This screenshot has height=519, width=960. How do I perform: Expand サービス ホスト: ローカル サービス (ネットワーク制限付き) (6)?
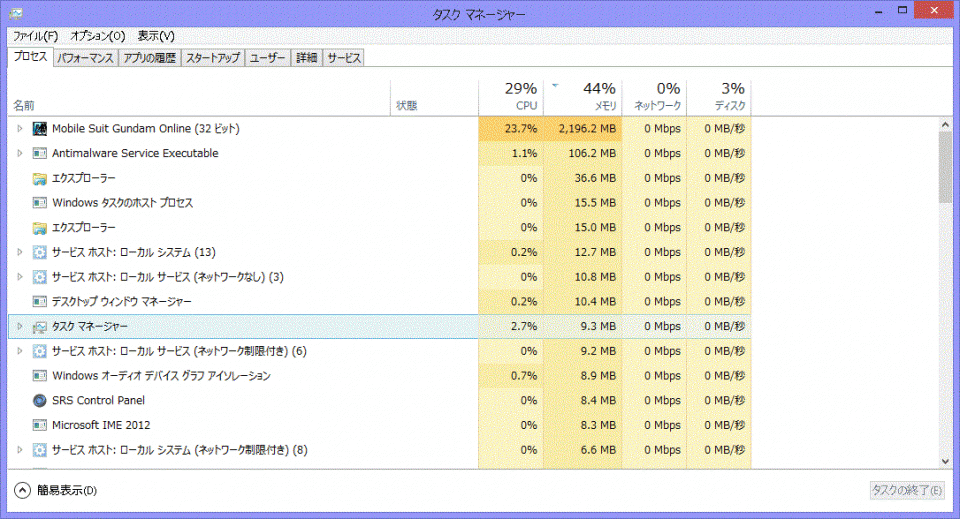(20, 351)
